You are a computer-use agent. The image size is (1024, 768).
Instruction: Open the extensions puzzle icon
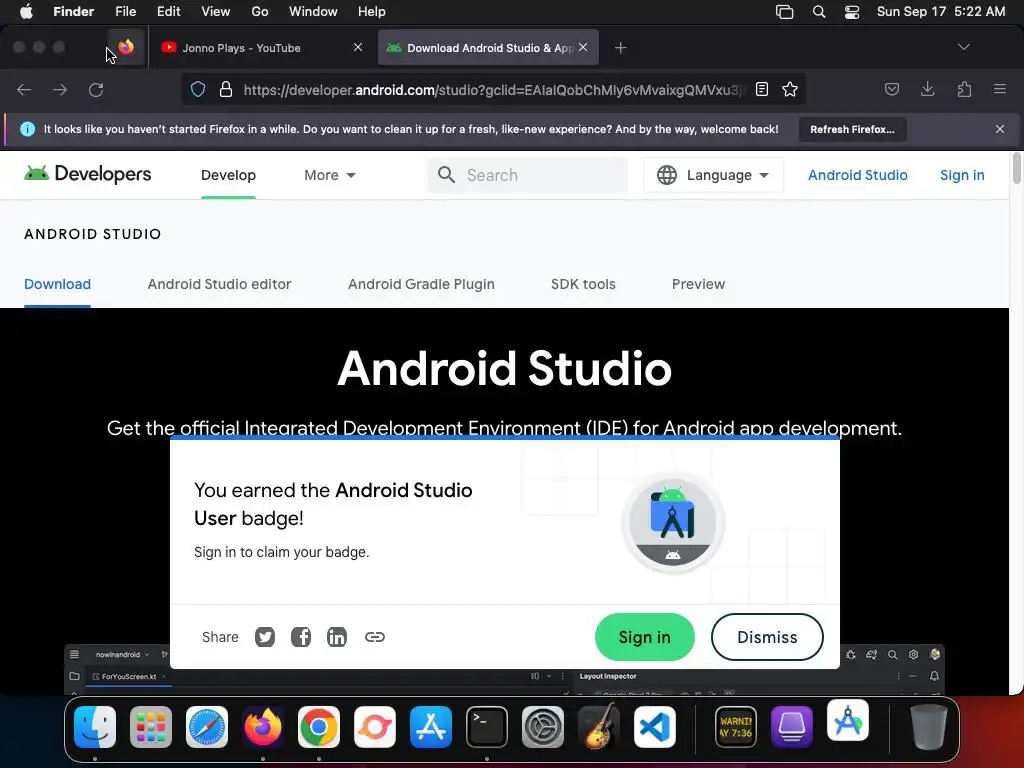point(964,89)
